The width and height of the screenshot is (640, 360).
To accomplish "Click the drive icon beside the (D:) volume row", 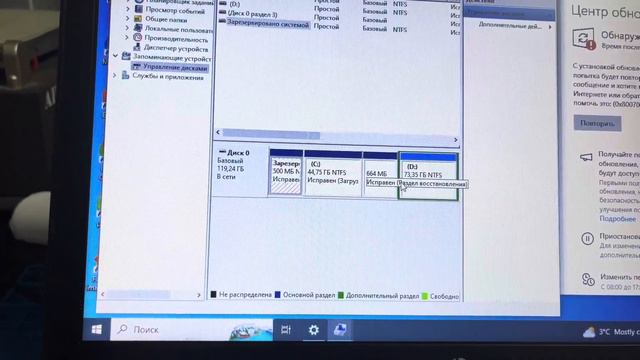I will click(223, 3).
